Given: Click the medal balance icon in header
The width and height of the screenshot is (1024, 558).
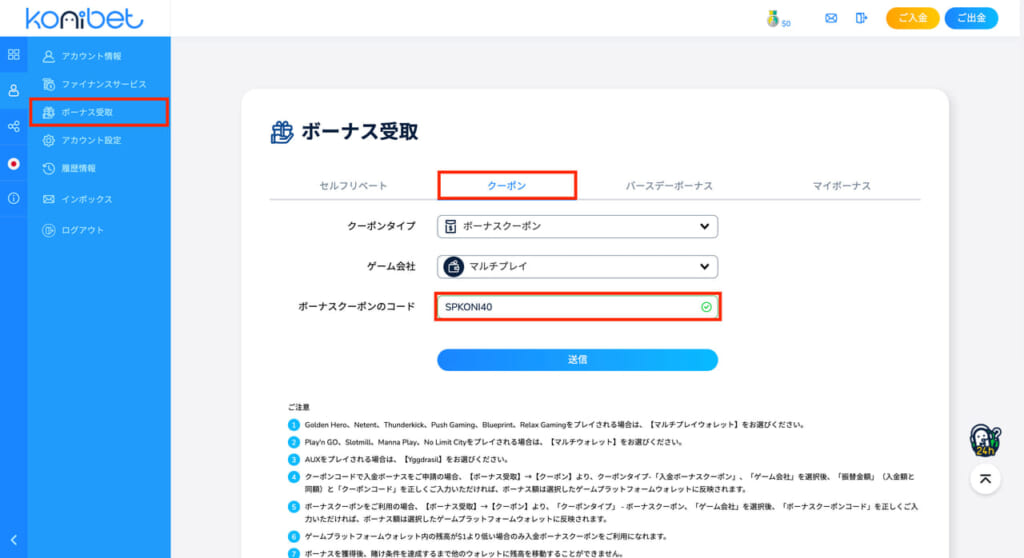Looking at the screenshot, I should point(773,19).
